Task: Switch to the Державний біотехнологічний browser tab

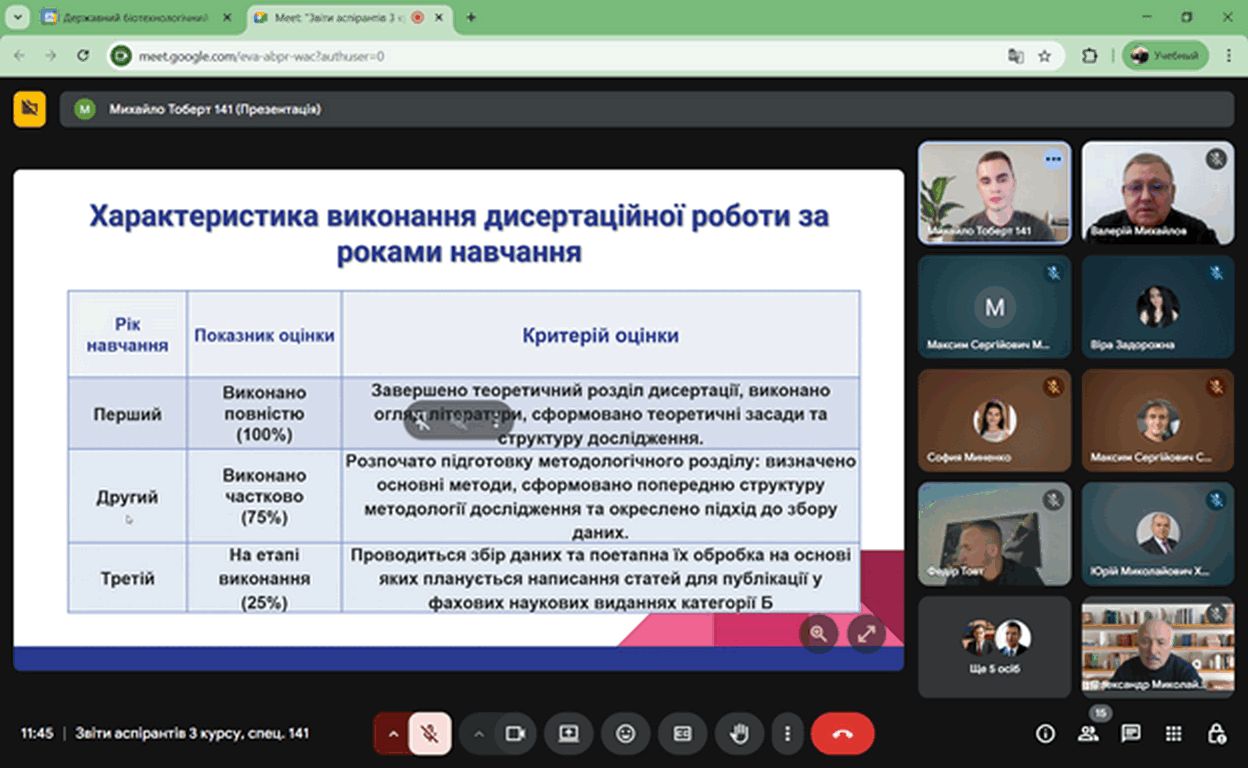Action: [x=135, y=17]
